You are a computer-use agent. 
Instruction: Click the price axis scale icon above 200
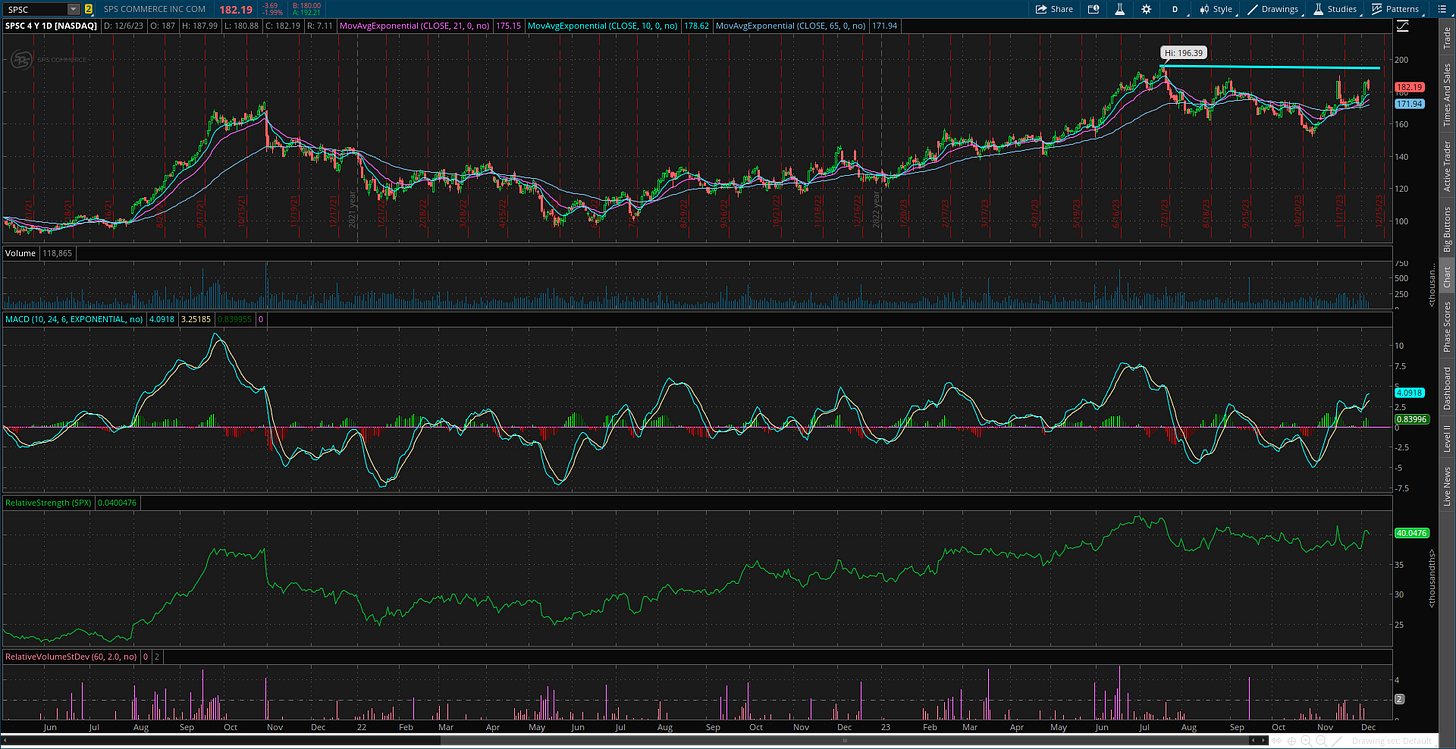1403,26
